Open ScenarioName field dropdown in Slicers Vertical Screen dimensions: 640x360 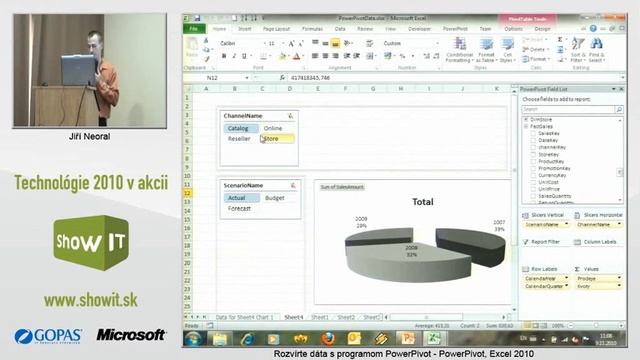(566, 224)
